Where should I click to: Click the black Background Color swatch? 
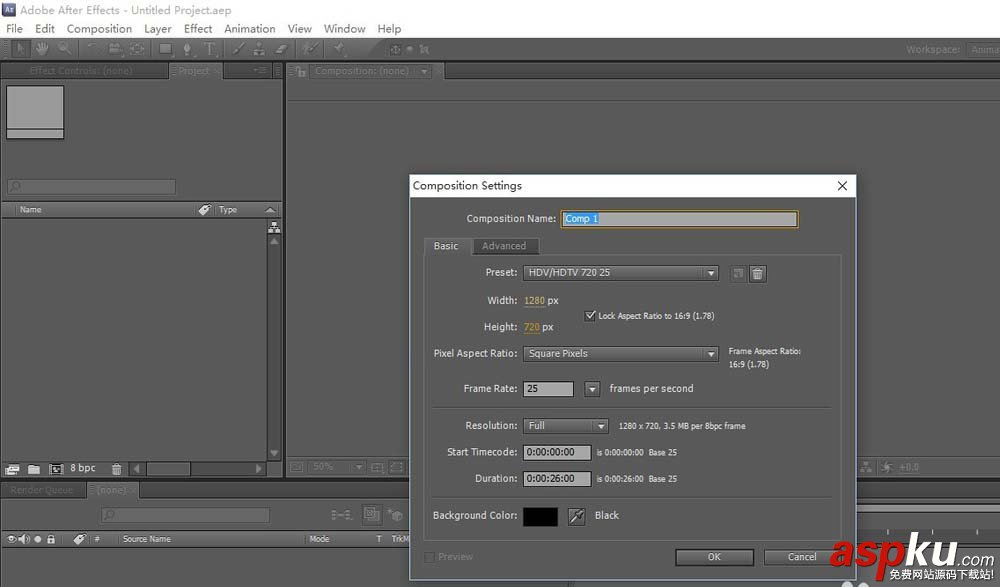click(x=540, y=516)
